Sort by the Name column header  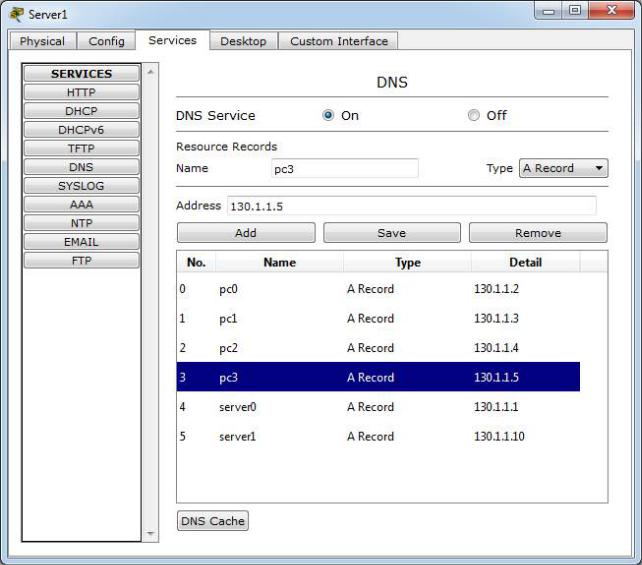point(280,262)
